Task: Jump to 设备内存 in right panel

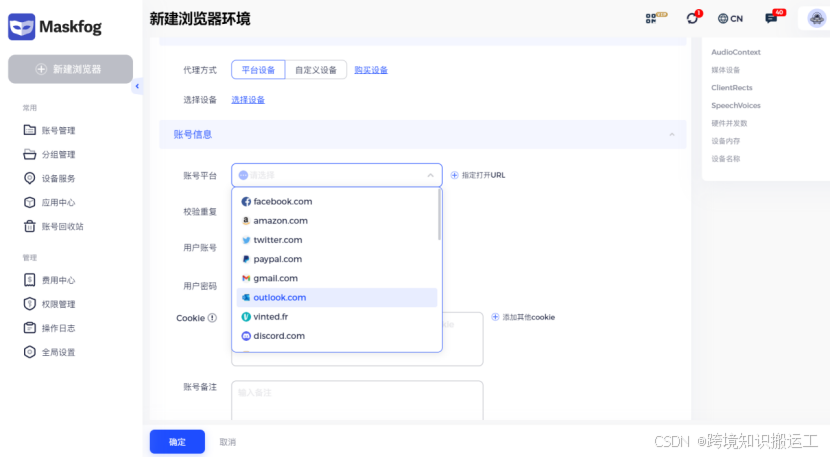Action: pyautogui.click(x=725, y=141)
